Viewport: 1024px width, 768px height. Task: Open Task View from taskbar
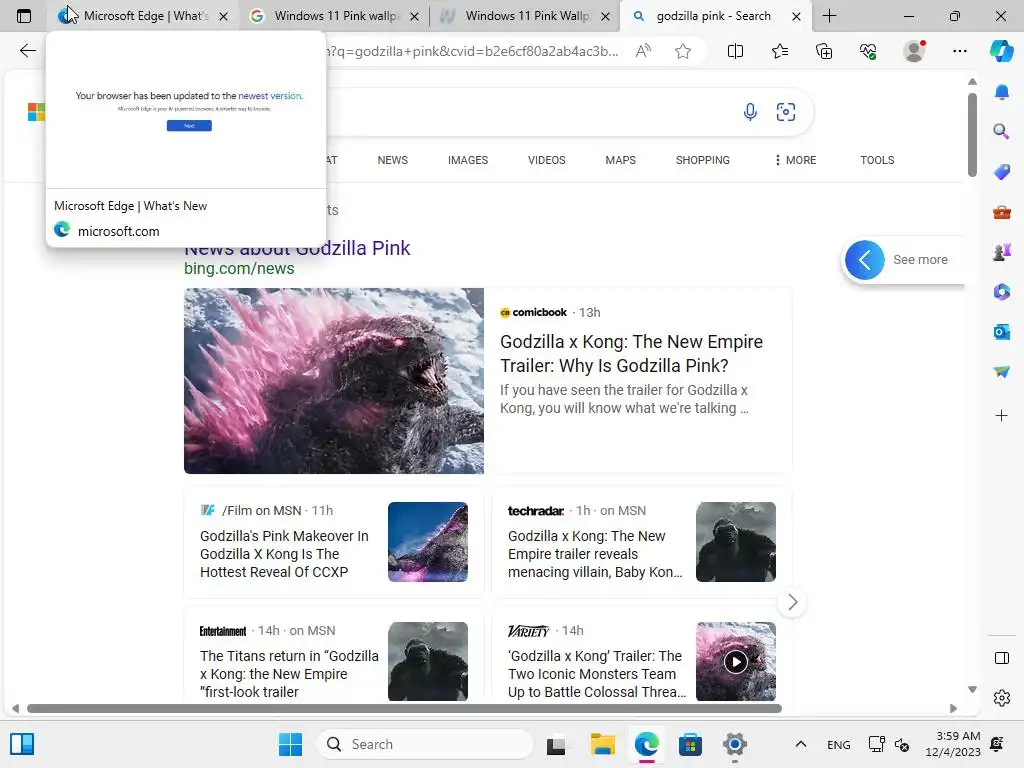click(556, 744)
